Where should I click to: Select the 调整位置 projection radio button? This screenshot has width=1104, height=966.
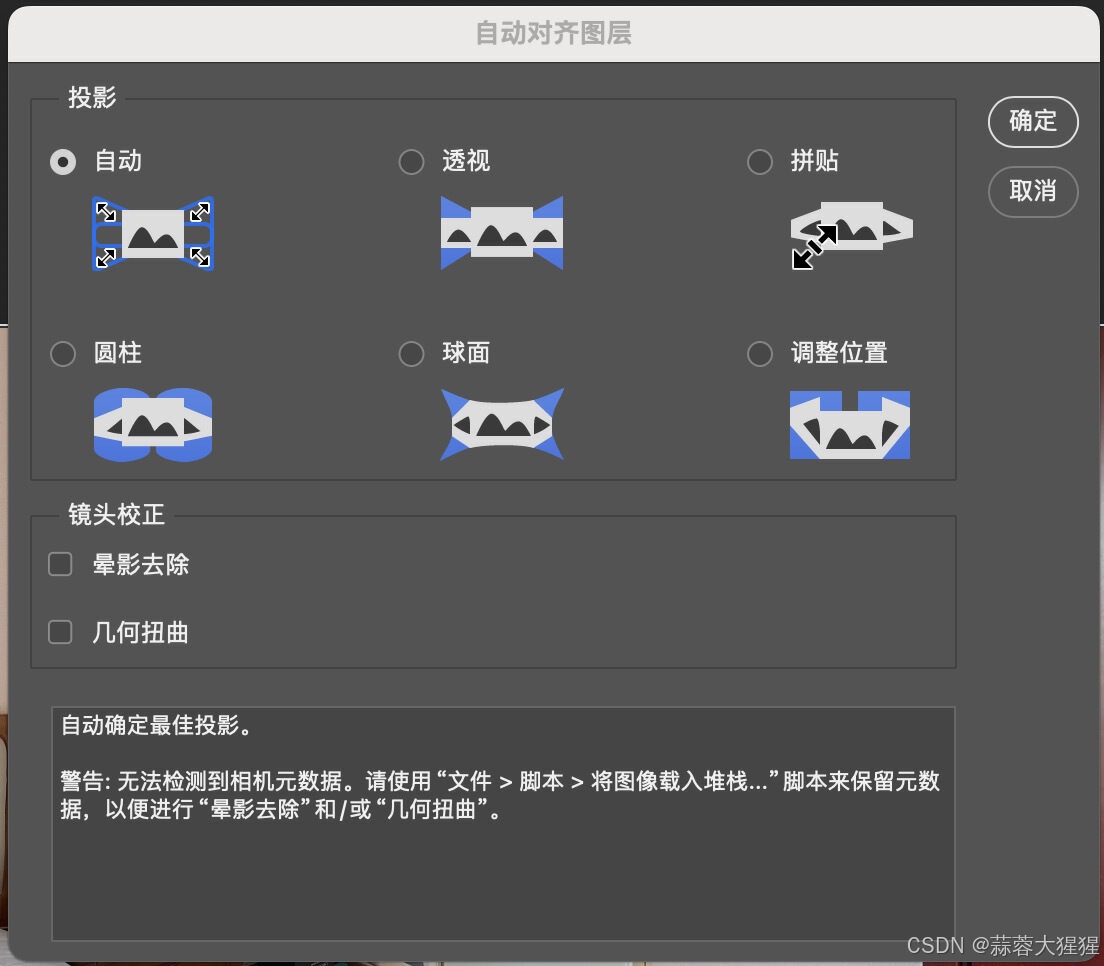(760, 353)
